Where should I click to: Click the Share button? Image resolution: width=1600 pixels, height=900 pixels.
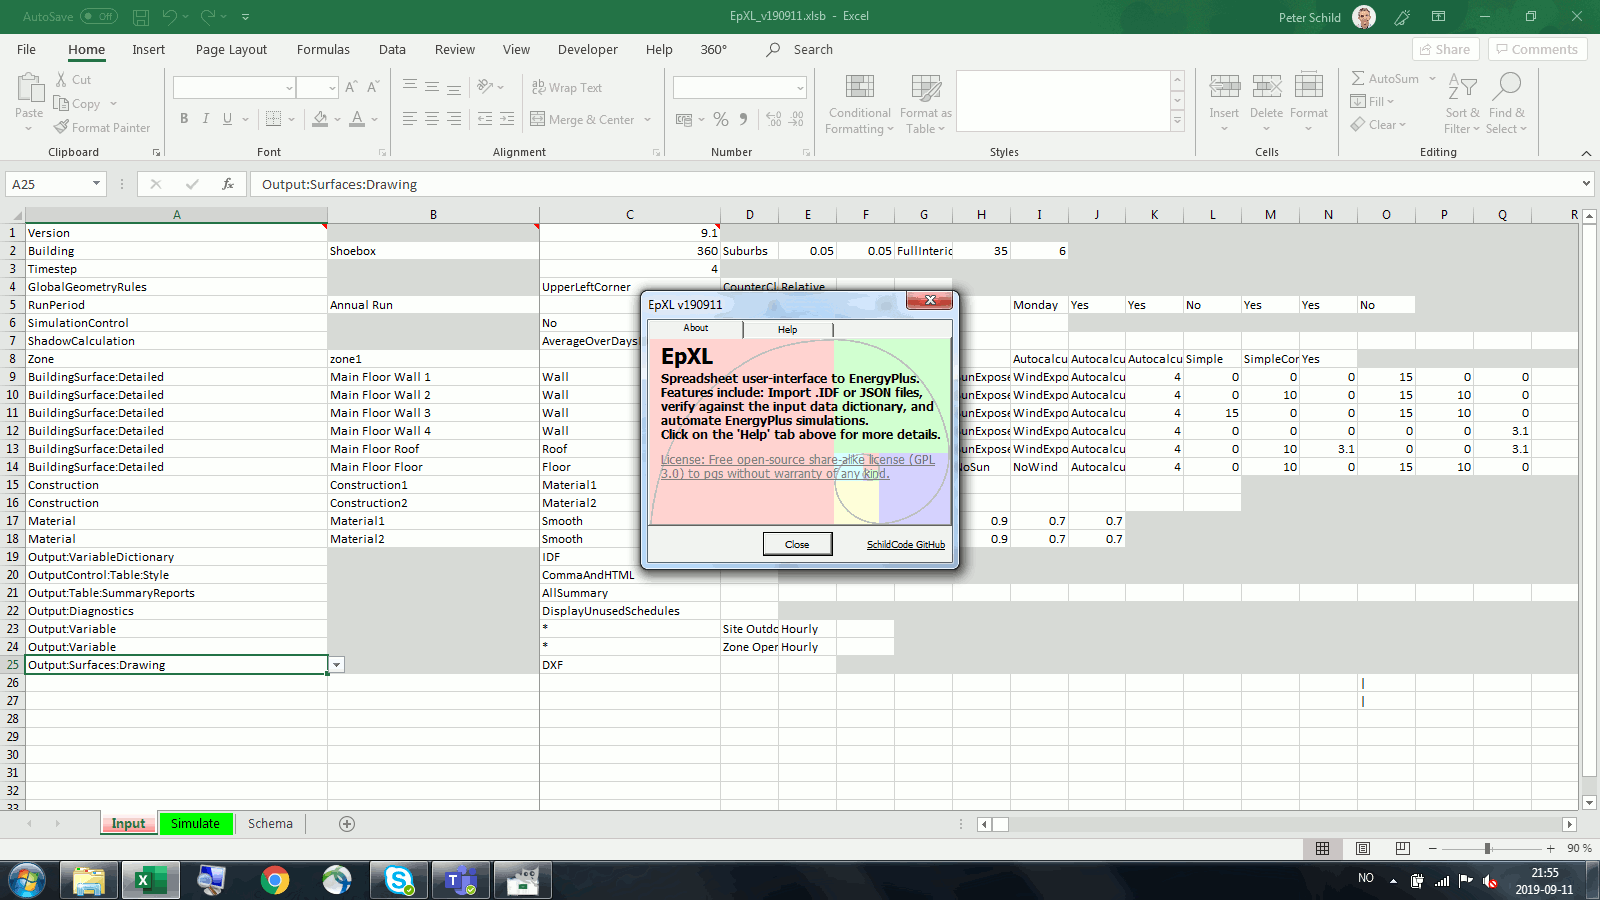pos(1445,50)
